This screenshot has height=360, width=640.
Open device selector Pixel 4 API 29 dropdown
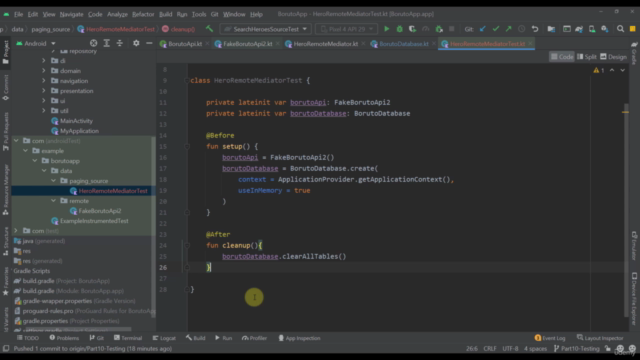coord(347,29)
